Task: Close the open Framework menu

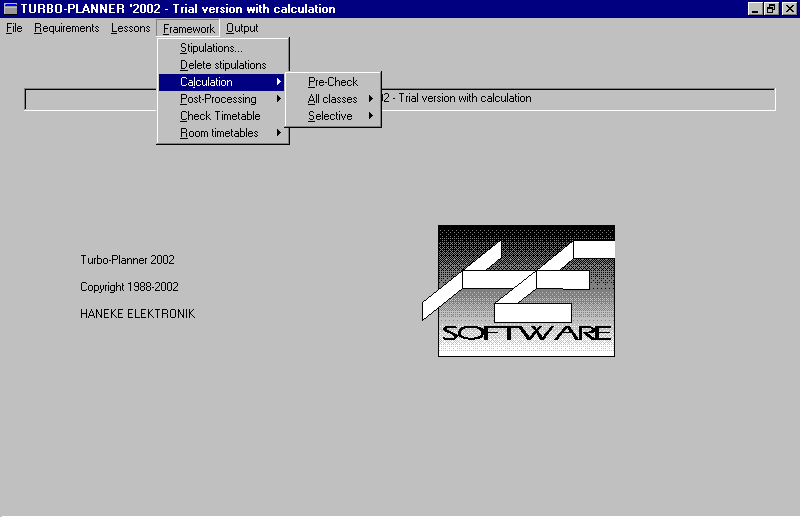Action: point(188,29)
